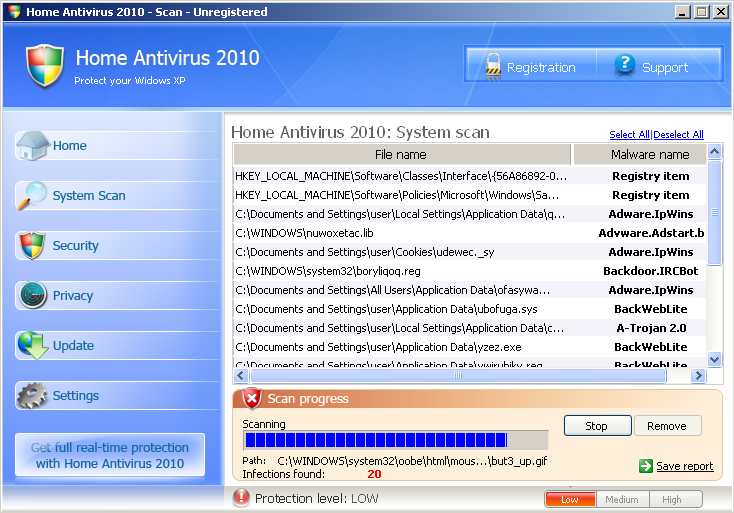Click the large shield logo in header
The height and width of the screenshot is (513, 734).
pyautogui.click(x=44, y=66)
